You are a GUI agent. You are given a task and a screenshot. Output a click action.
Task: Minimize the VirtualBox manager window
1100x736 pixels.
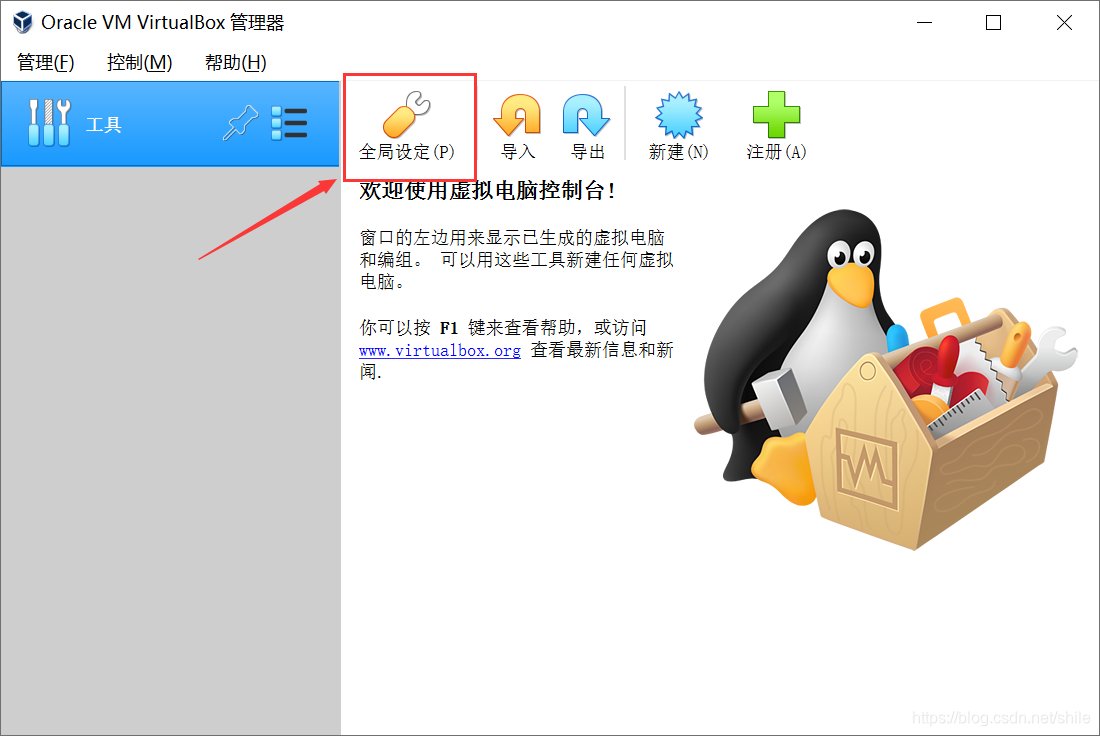pos(925,22)
